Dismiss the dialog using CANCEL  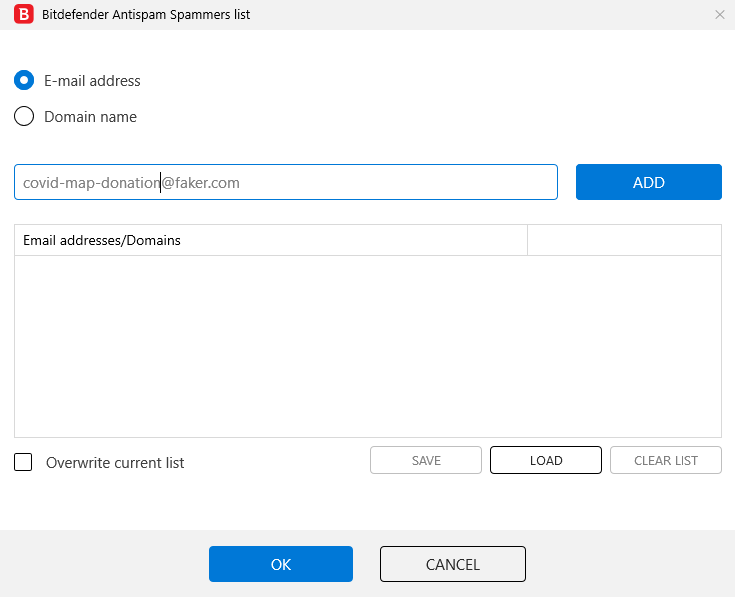(453, 564)
